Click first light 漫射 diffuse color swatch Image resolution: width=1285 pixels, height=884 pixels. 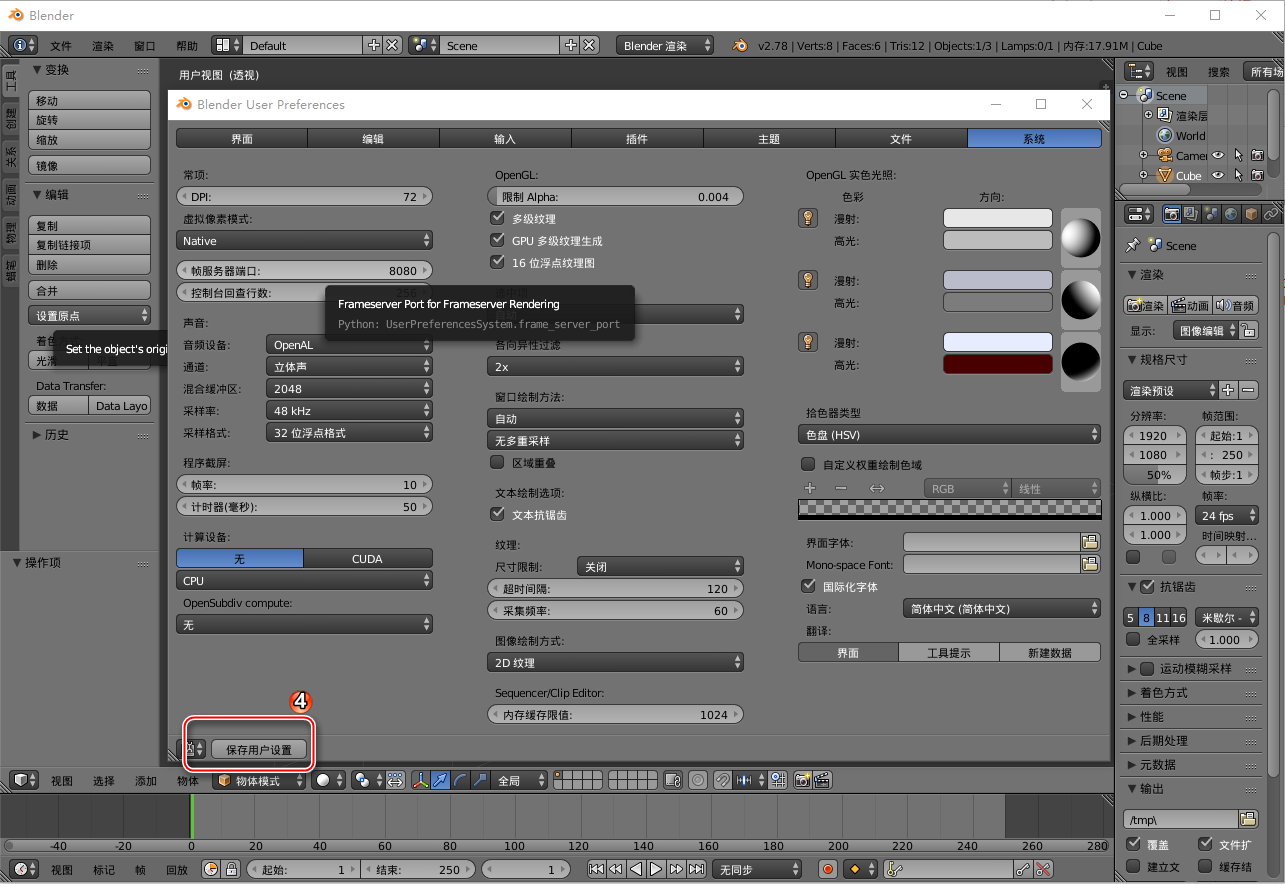[x=998, y=218]
